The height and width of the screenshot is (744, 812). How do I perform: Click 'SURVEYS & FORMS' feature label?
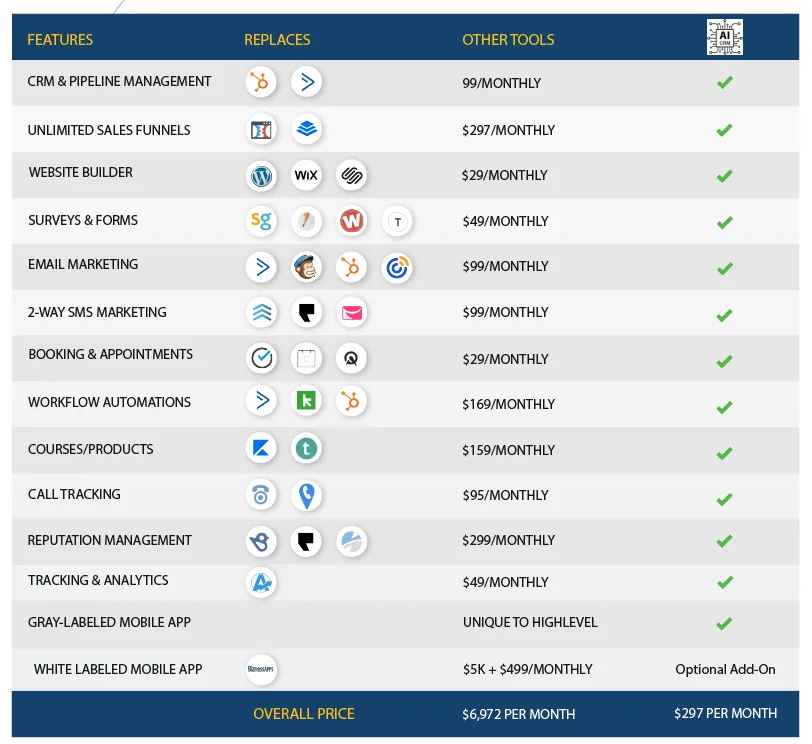point(83,220)
